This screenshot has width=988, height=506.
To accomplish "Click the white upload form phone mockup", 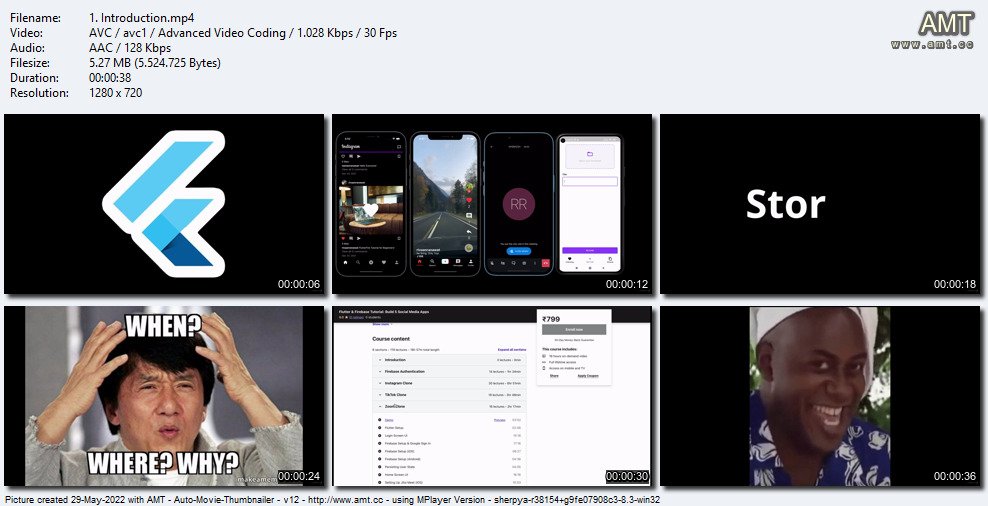I will click(x=590, y=204).
